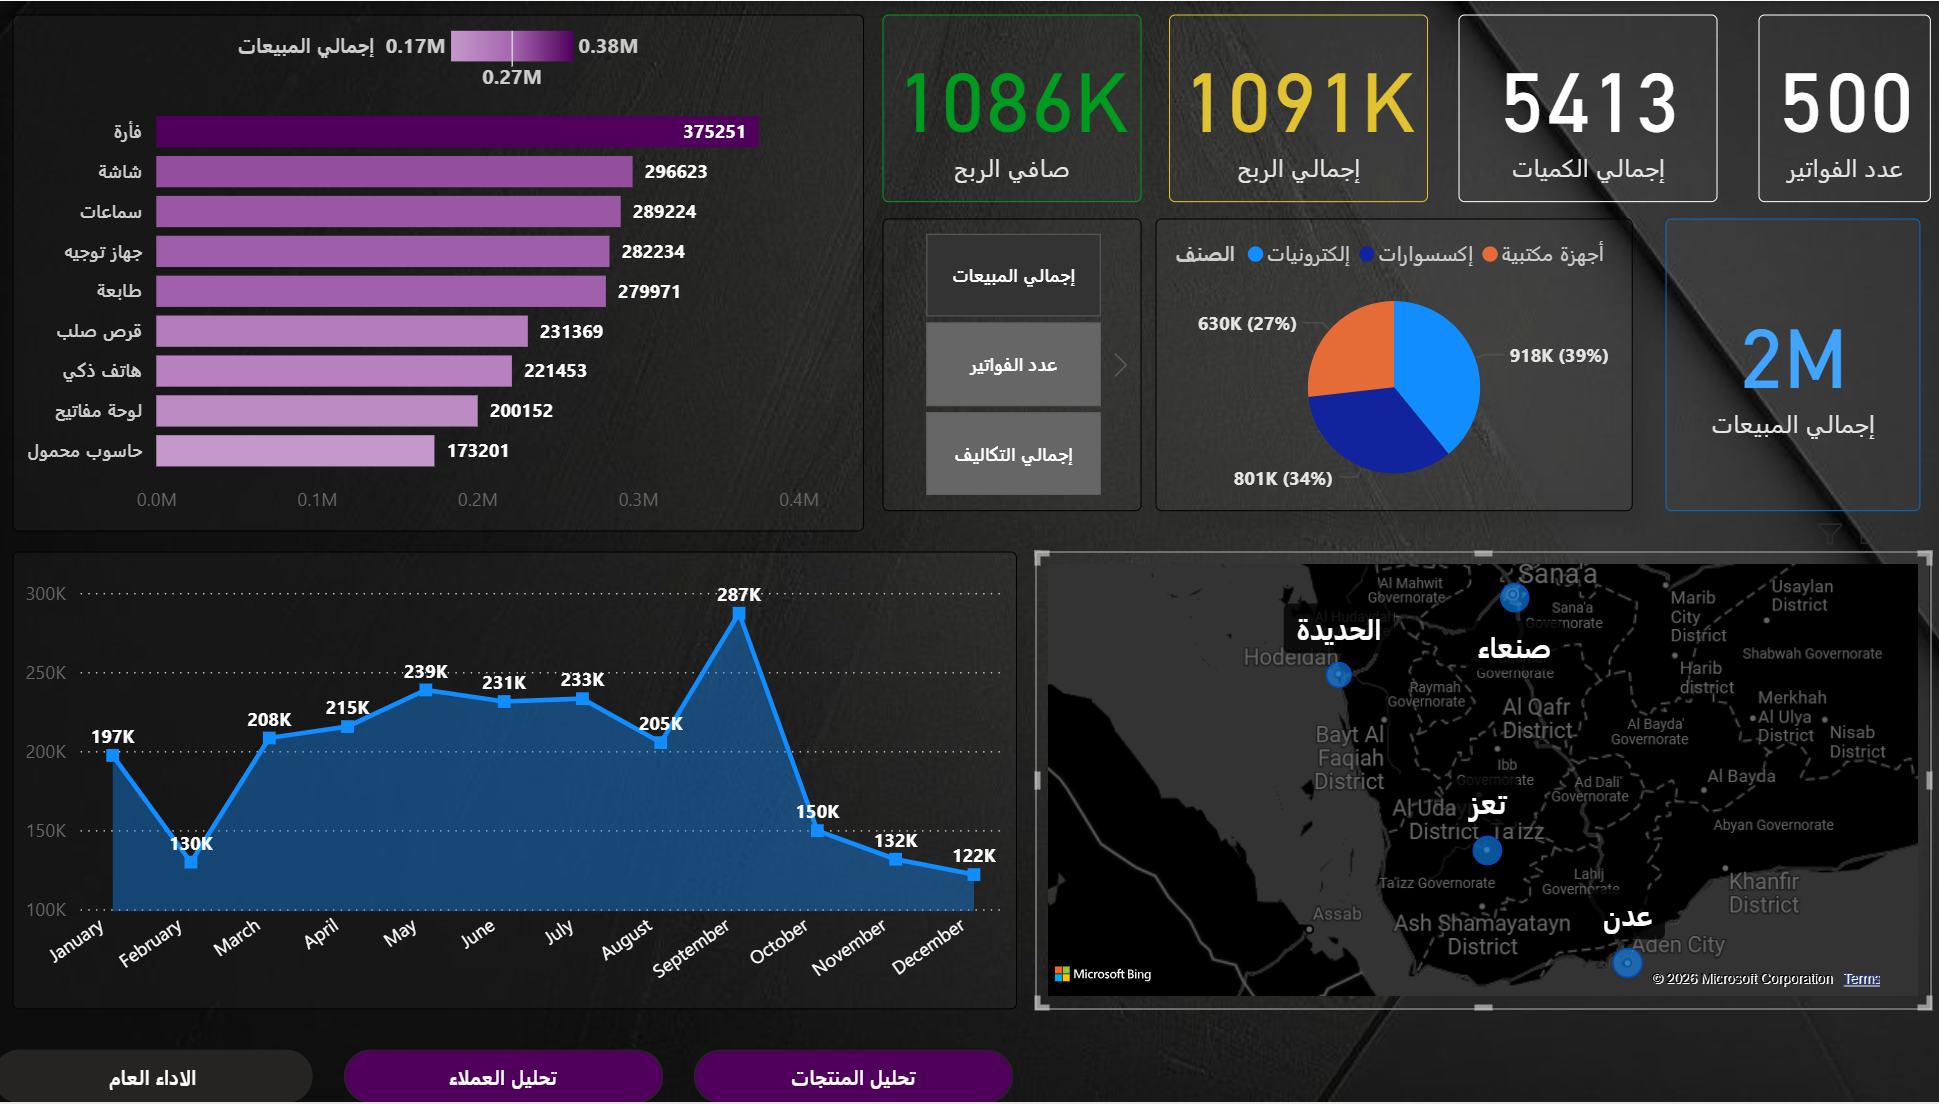The width and height of the screenshot is (1939, 1104).
Task: Expand the chevron arrow beside عدد الفواتير button
Action: click(x=1121, y=365)
